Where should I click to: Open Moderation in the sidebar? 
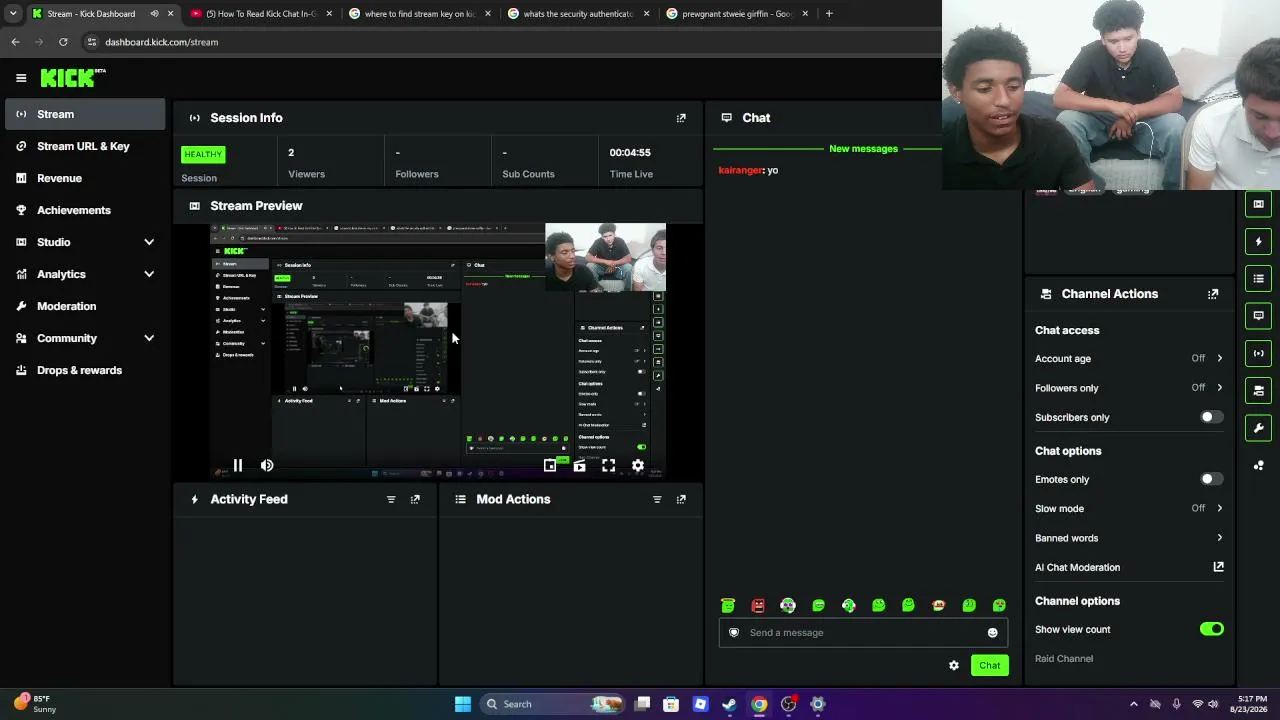click(85, 306)
